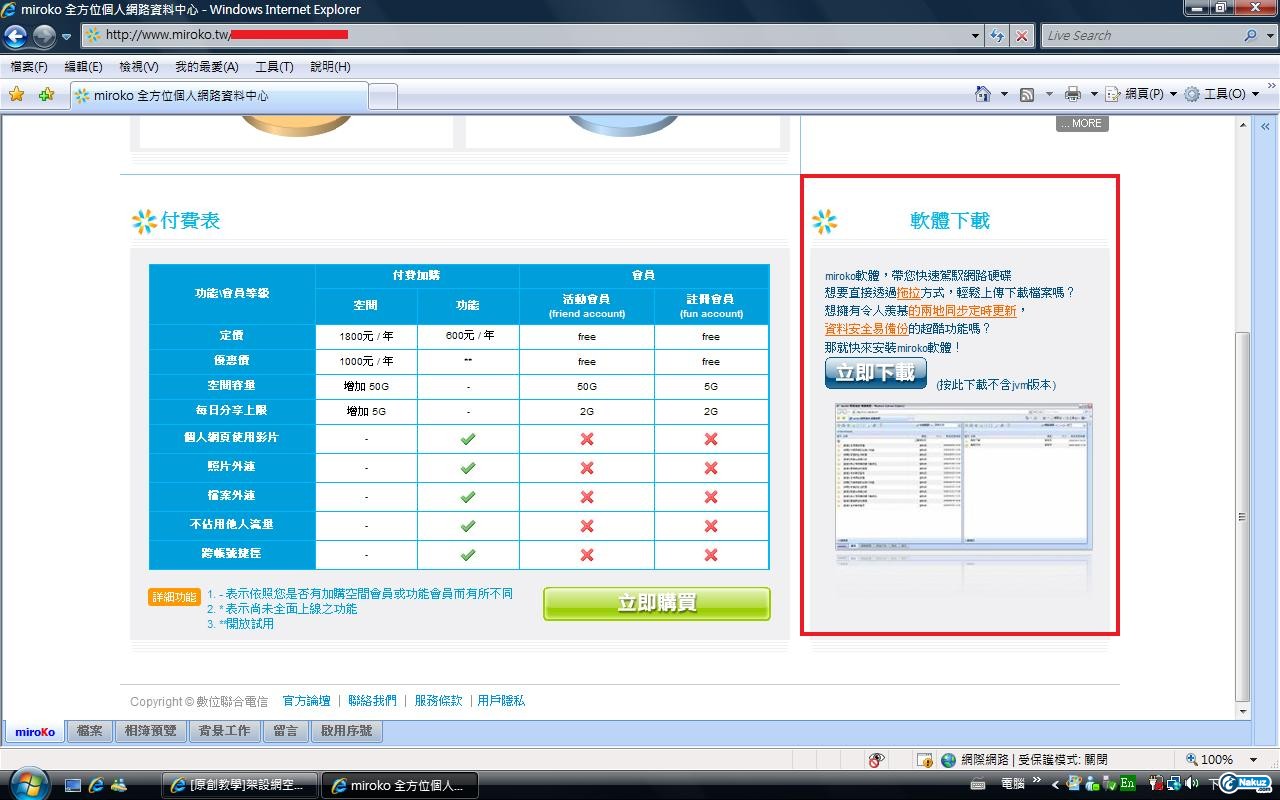Add page to favorites with the plus-star icon
Viewport: 1280px width, 800px height.
(46, 94)
